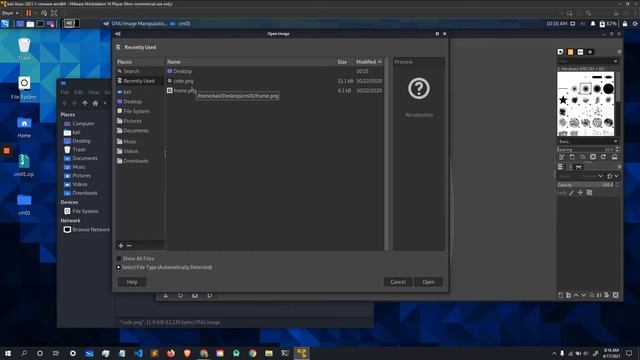Open Pictures in Open Image Places sidebar

tap(140, 121)
